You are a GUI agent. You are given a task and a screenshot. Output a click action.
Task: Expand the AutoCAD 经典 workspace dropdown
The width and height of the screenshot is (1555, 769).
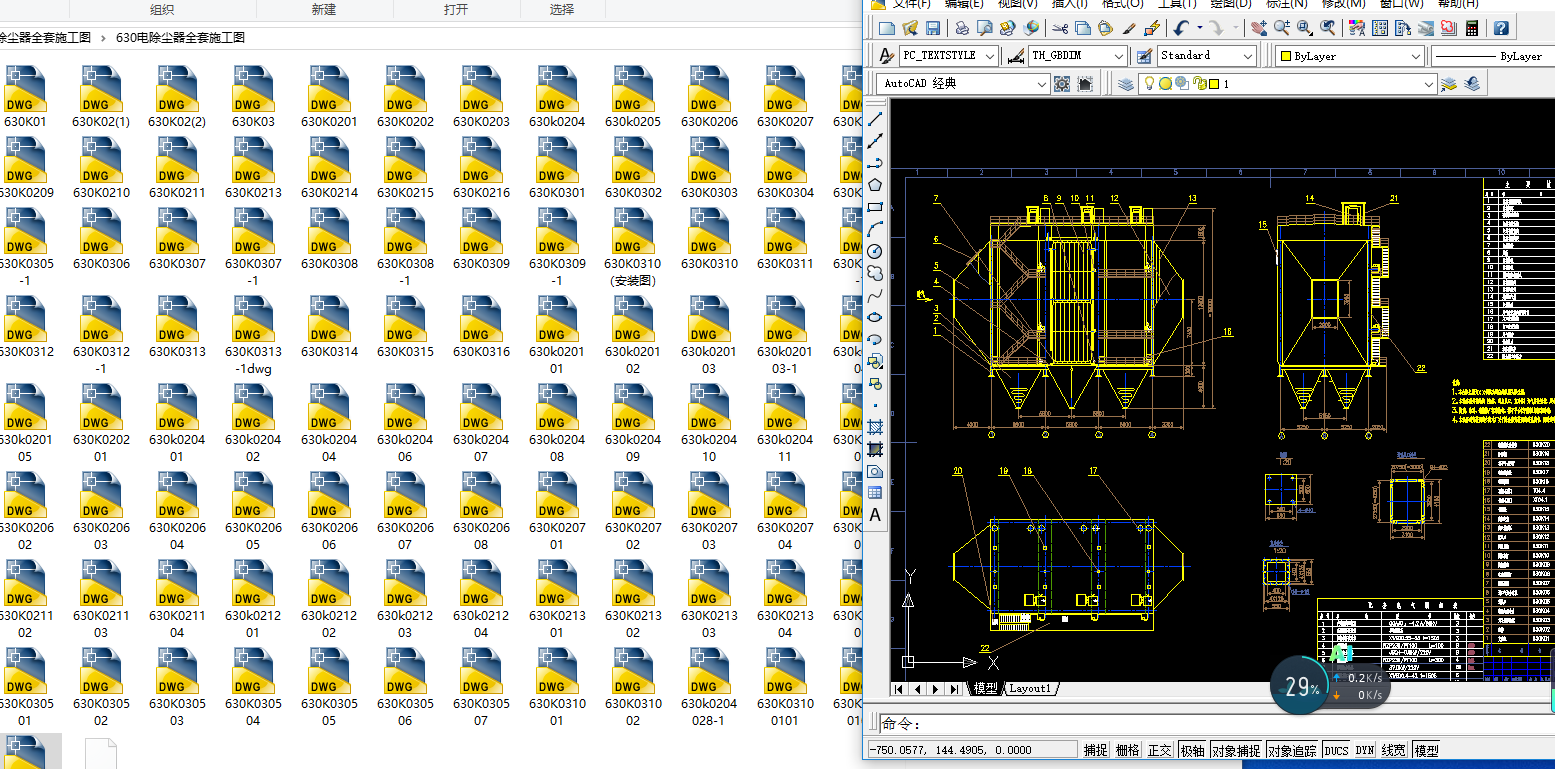pyautogui.click(x=1041, y=84)
